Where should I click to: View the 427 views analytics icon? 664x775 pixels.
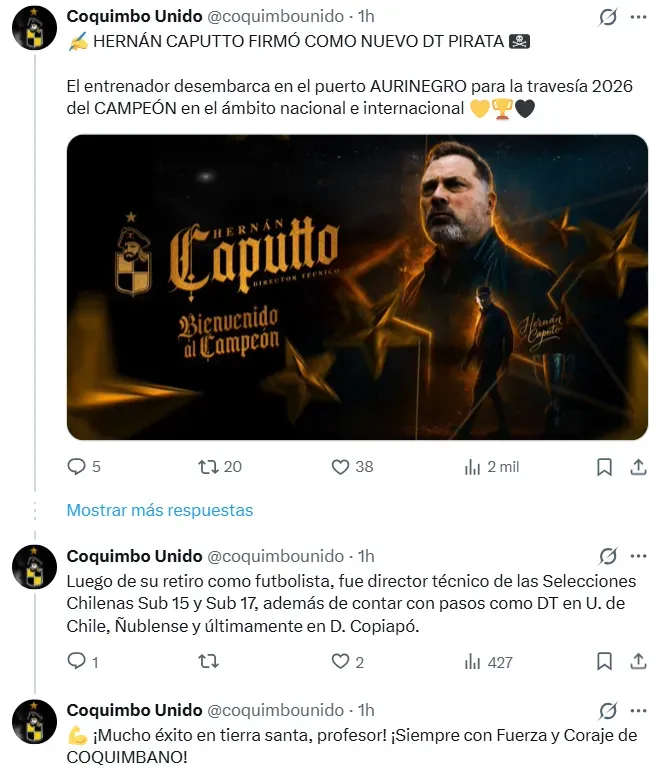(472, 661)
